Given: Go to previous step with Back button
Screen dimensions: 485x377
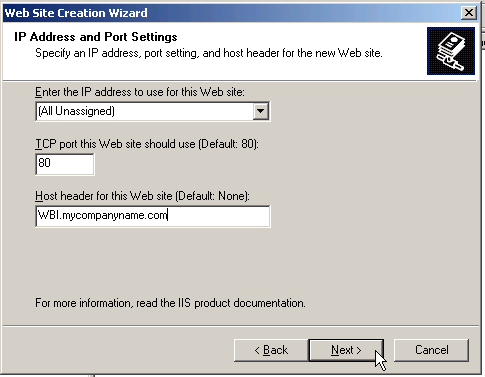Looking at the screenshot, I should coord(271,350).
